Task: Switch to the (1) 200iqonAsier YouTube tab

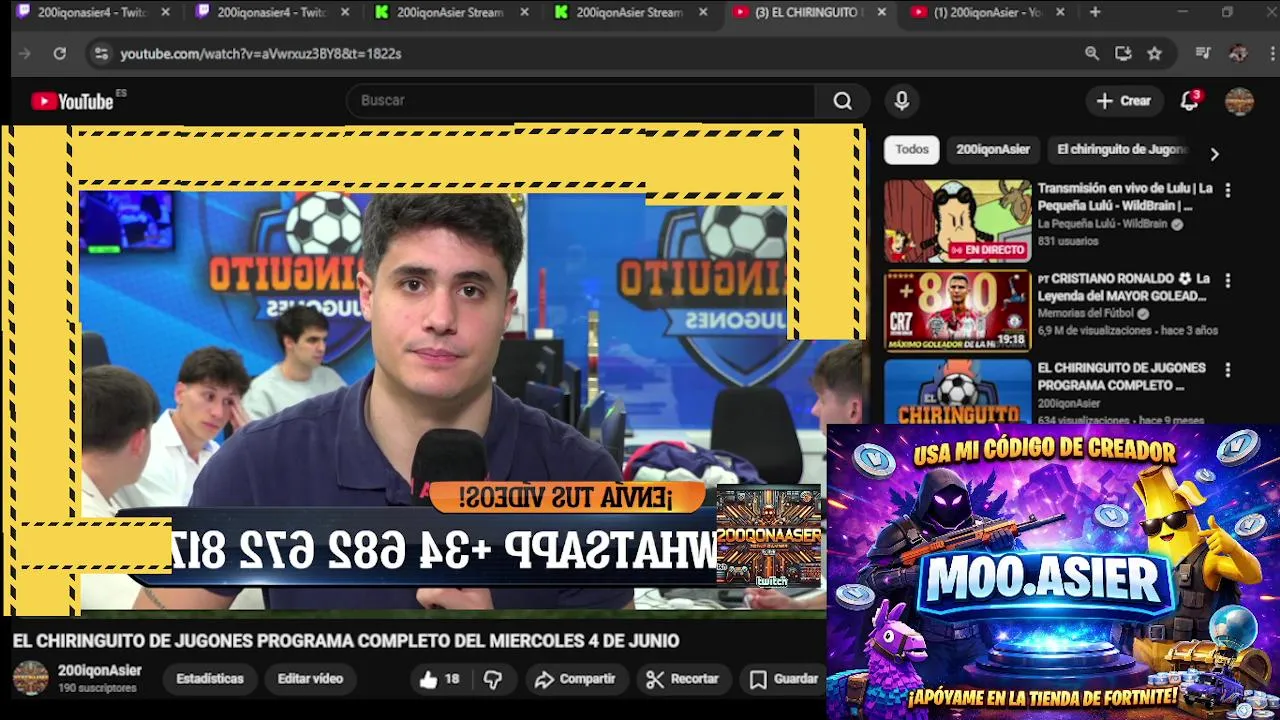Action: (986, 12)
